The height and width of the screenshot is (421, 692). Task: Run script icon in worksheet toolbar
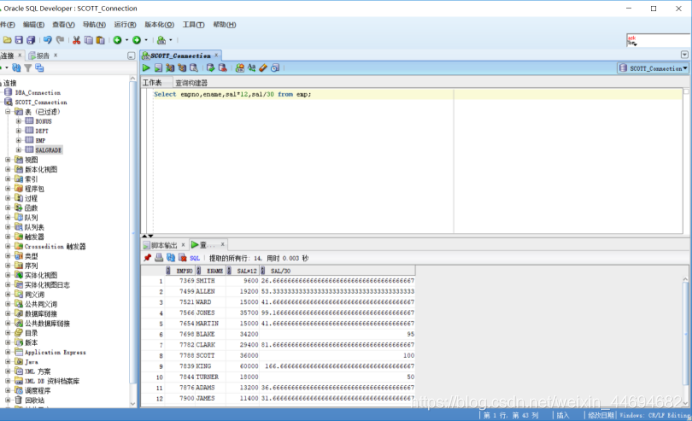click(158, 68)
